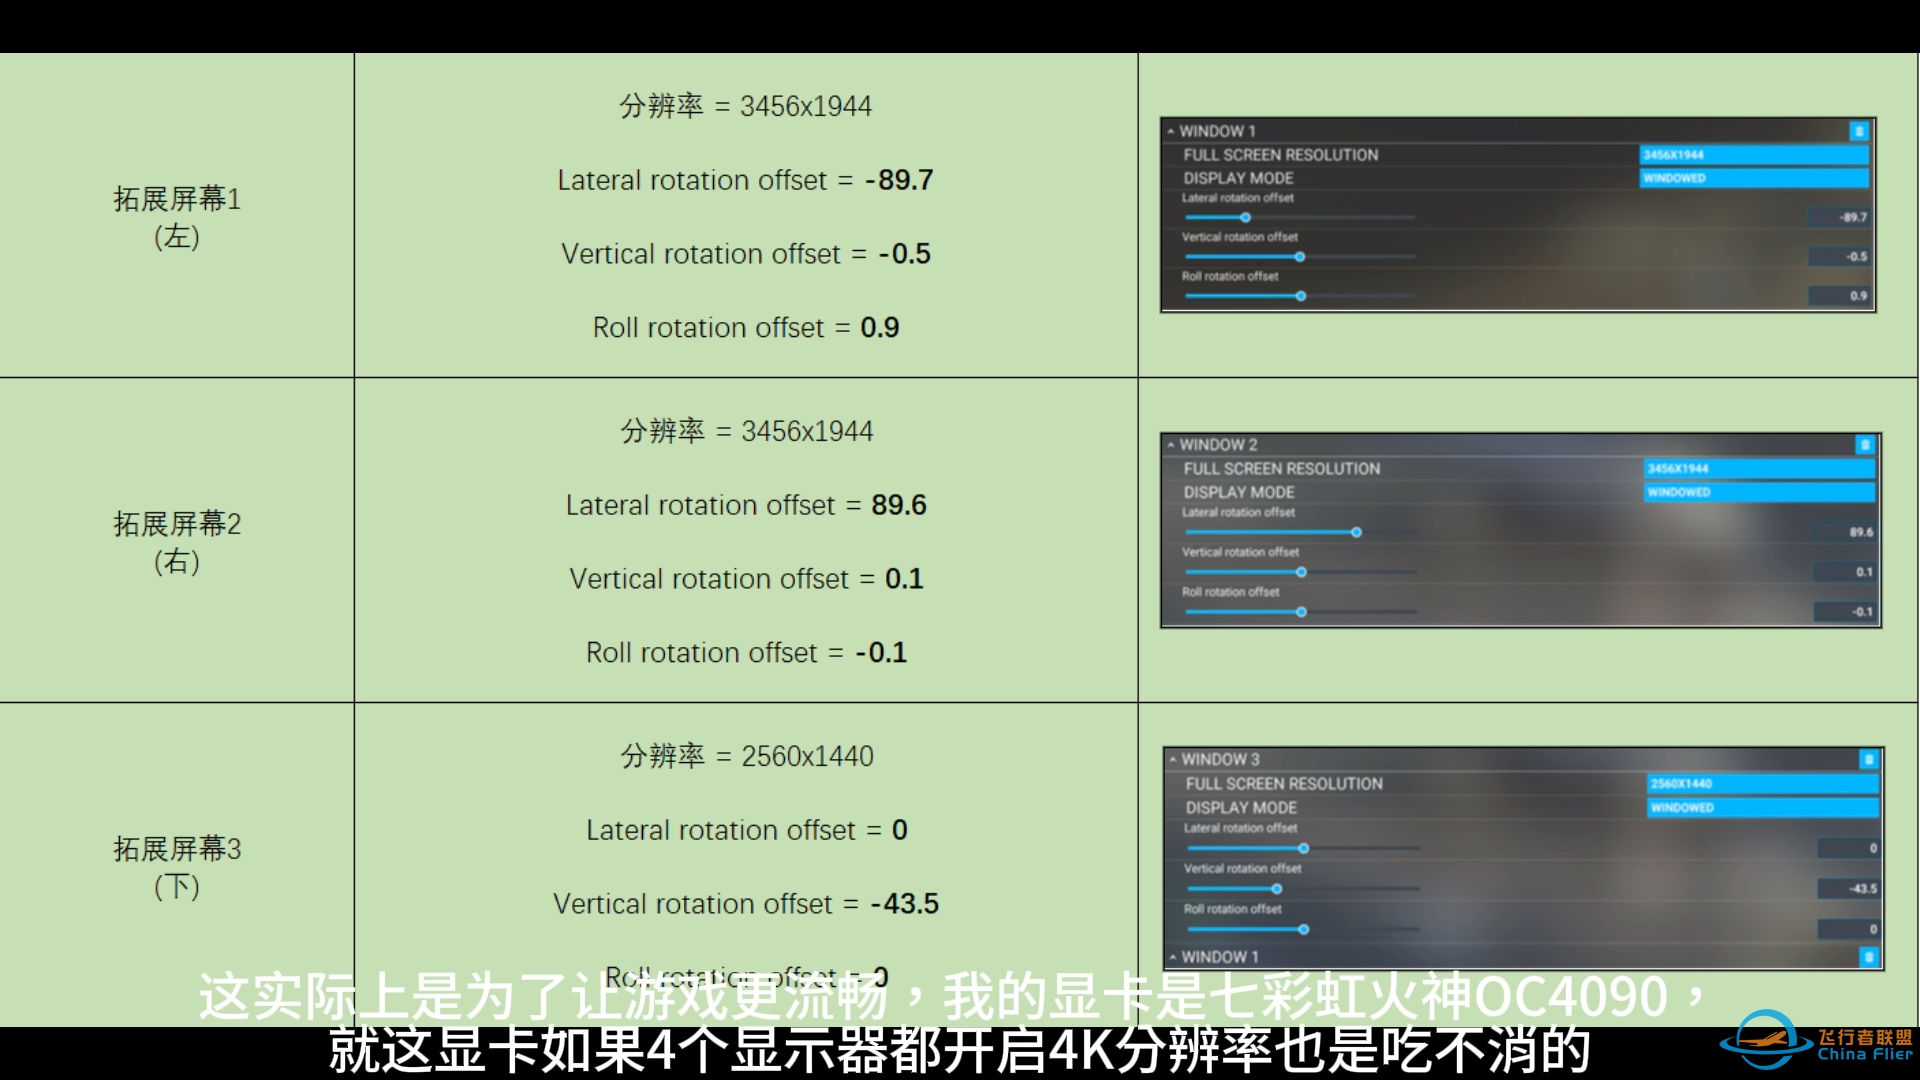Click Window 1 roll rotation offset slider handle
Image resolution: width=1920 pixels, height=1080 pixels.
1301,296
